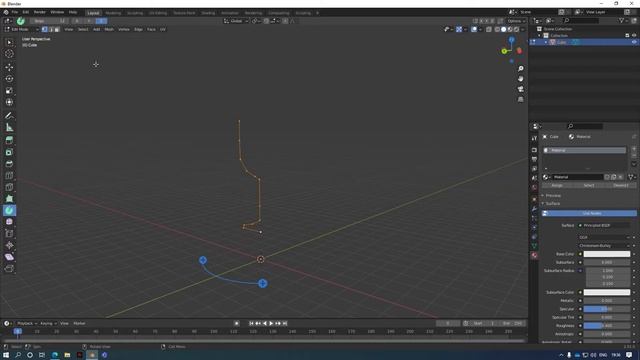Select the Inset Faces tool
The width and height of the screenshot is (640, 360).
click(9, 152)
